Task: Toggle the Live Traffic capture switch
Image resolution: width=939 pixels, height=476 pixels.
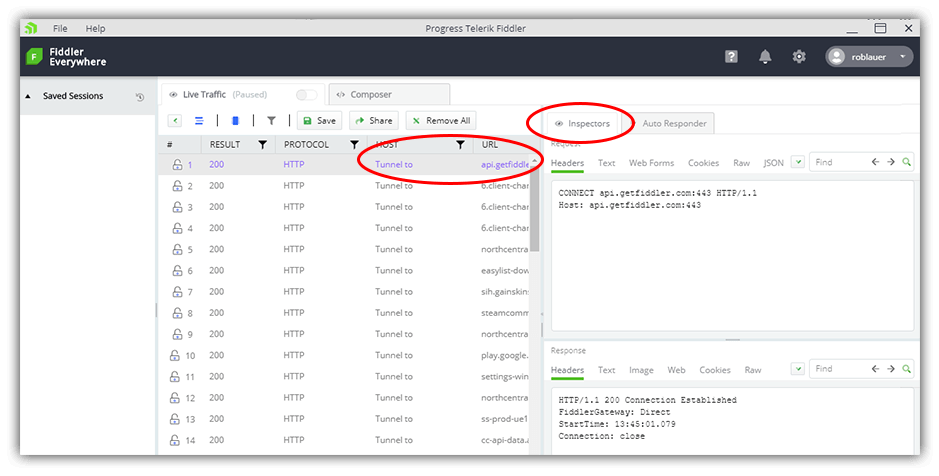Action: (307, 95)
